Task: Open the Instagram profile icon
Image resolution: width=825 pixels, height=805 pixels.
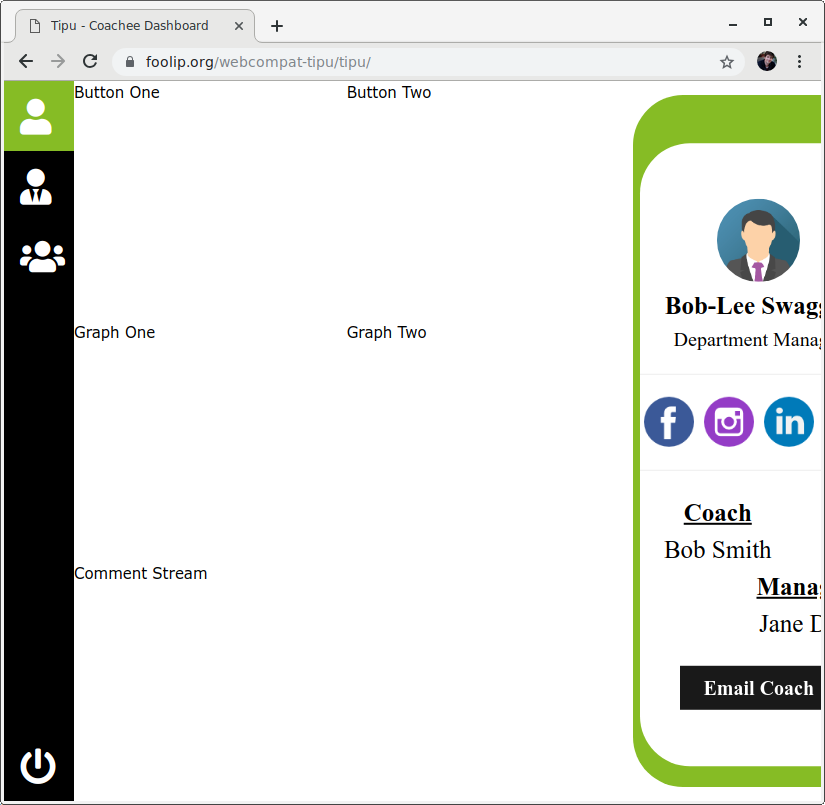Action: pos(728,422)
